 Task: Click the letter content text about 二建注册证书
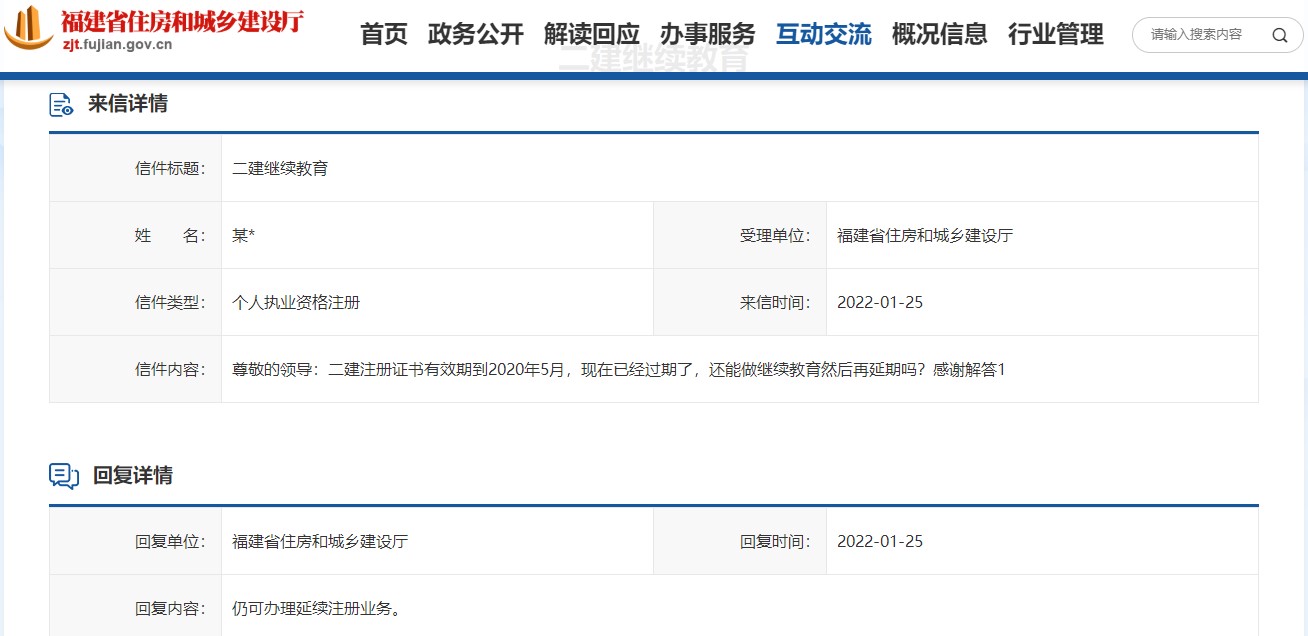(x=618, y=370)
